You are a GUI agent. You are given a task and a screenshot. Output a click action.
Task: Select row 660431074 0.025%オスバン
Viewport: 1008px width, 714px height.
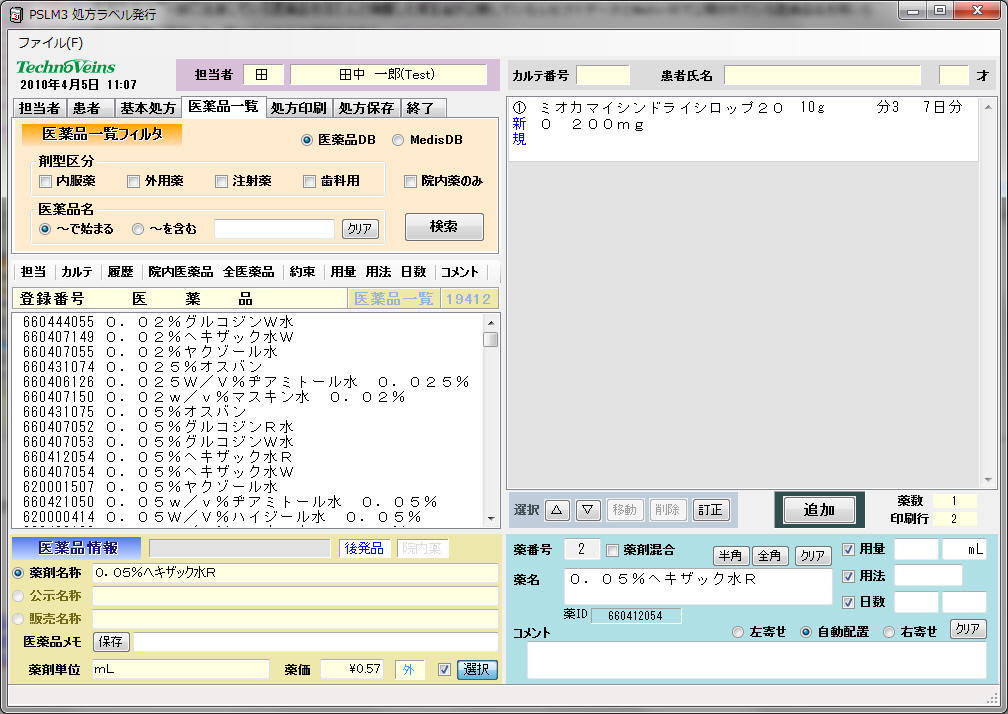[248, 367]
